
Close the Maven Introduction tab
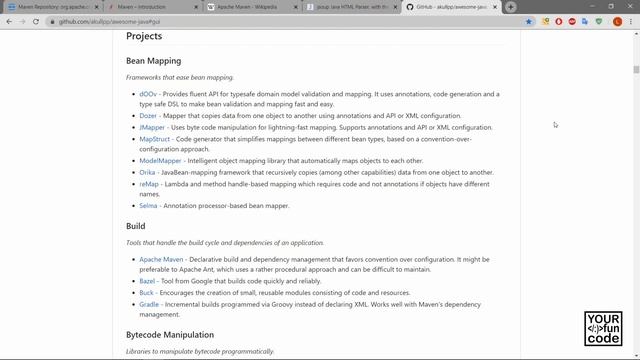[x=196, y=7]
